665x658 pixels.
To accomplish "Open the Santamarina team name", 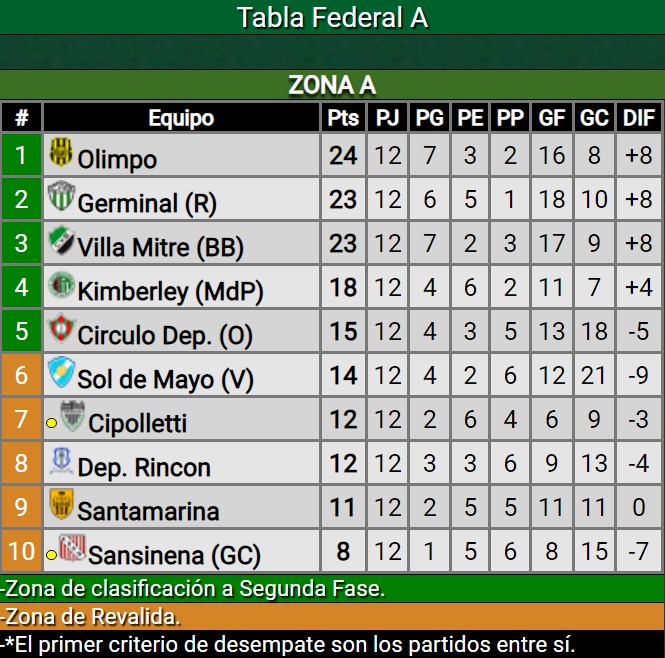I will tap(148, 511).
